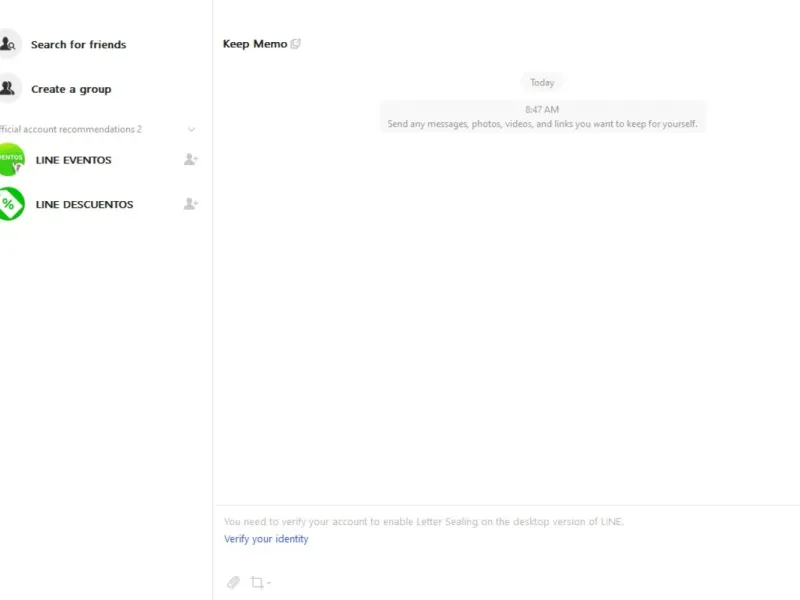Open LINE EVENTOS avatar
Viewport: 800px width, 600px height.
pos(11,160)
